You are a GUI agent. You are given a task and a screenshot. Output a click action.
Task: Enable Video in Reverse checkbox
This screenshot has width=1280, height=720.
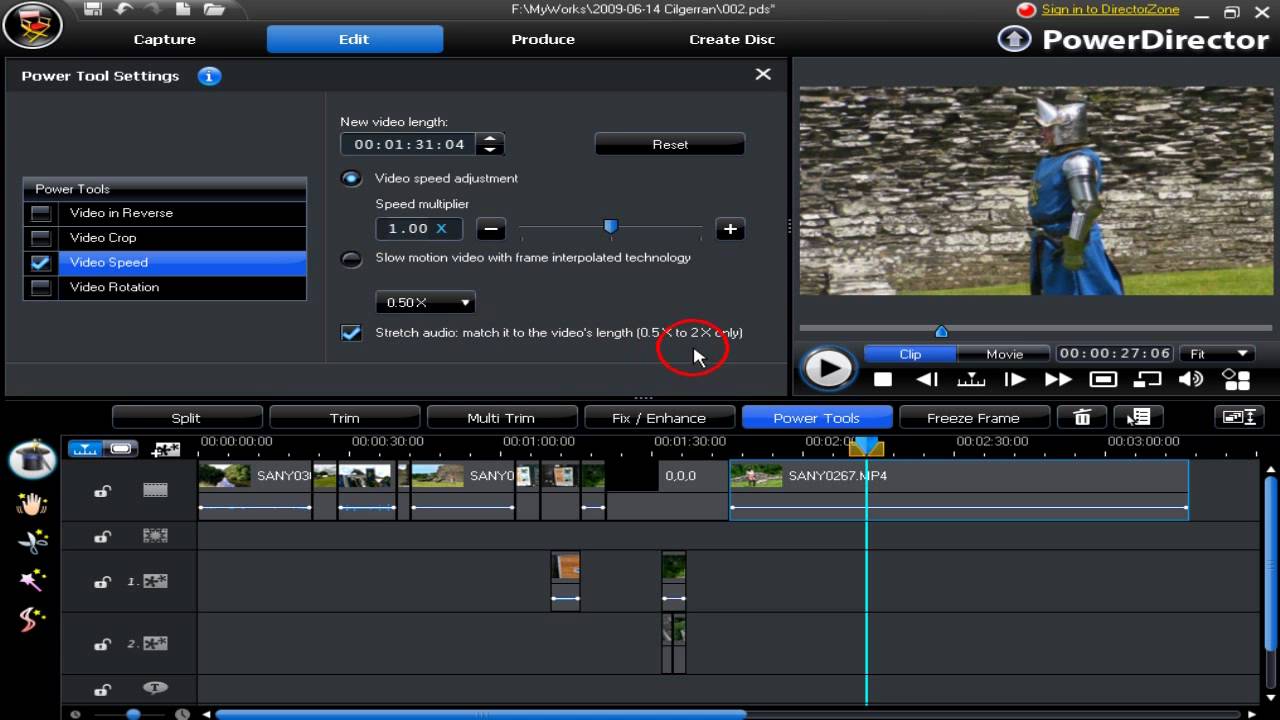pos(41,213)
